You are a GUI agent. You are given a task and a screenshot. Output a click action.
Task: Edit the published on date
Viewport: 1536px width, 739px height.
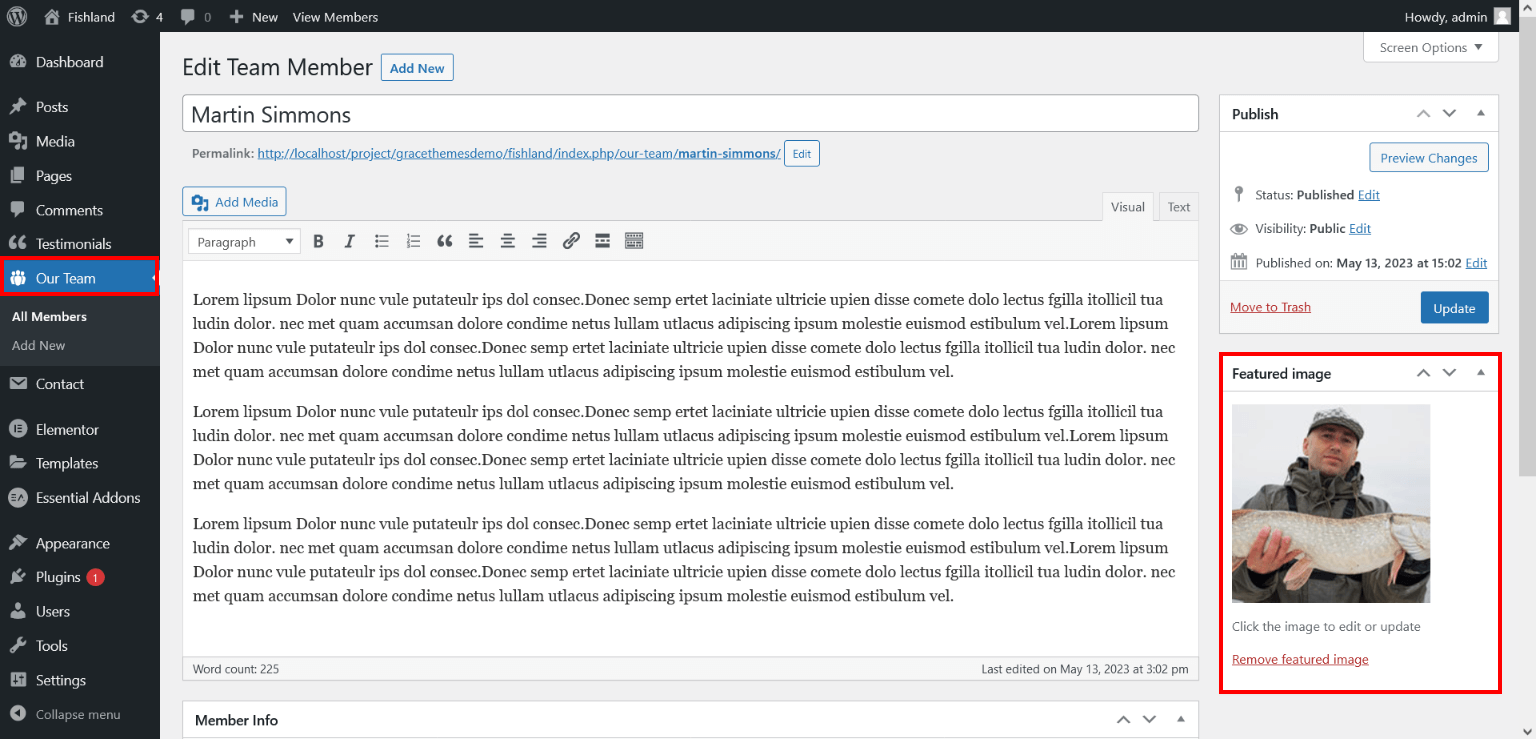pyautogui.click(x=1476, y=263)
